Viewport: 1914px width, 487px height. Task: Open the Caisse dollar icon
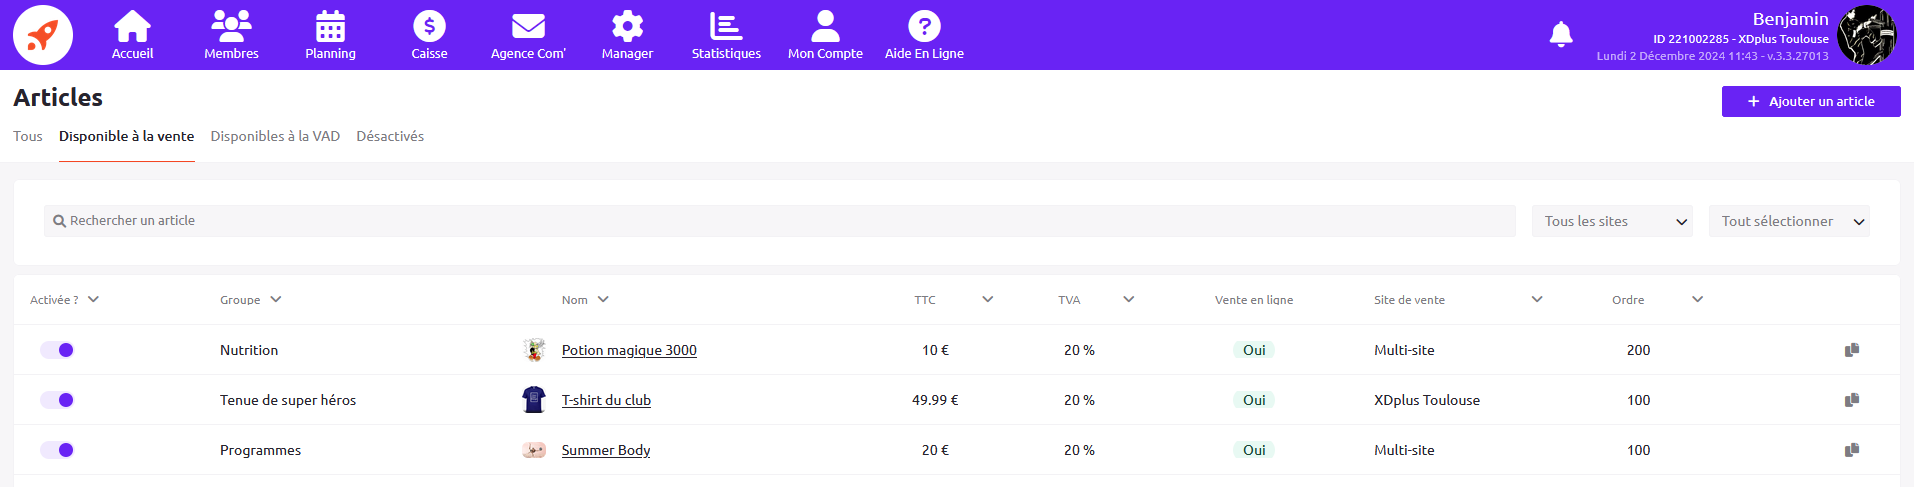[x=429, y=27]
